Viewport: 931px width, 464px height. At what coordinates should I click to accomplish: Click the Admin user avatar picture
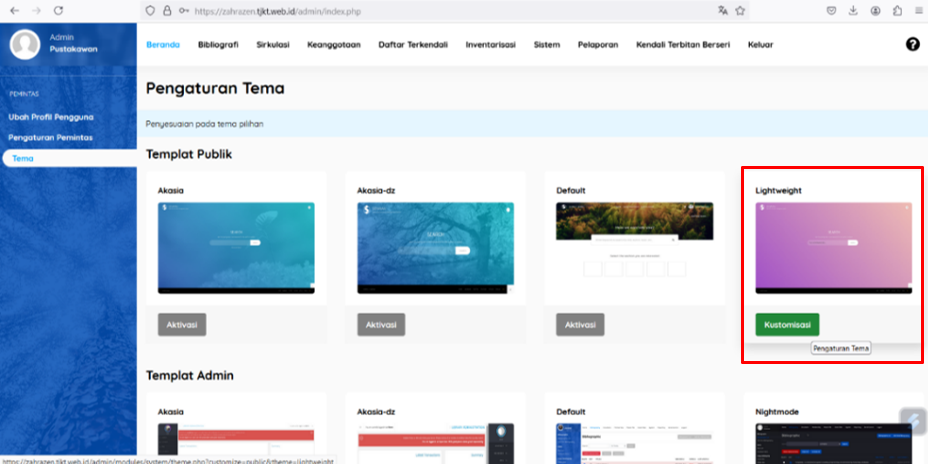pyautogui.click(x=23, y=44)
